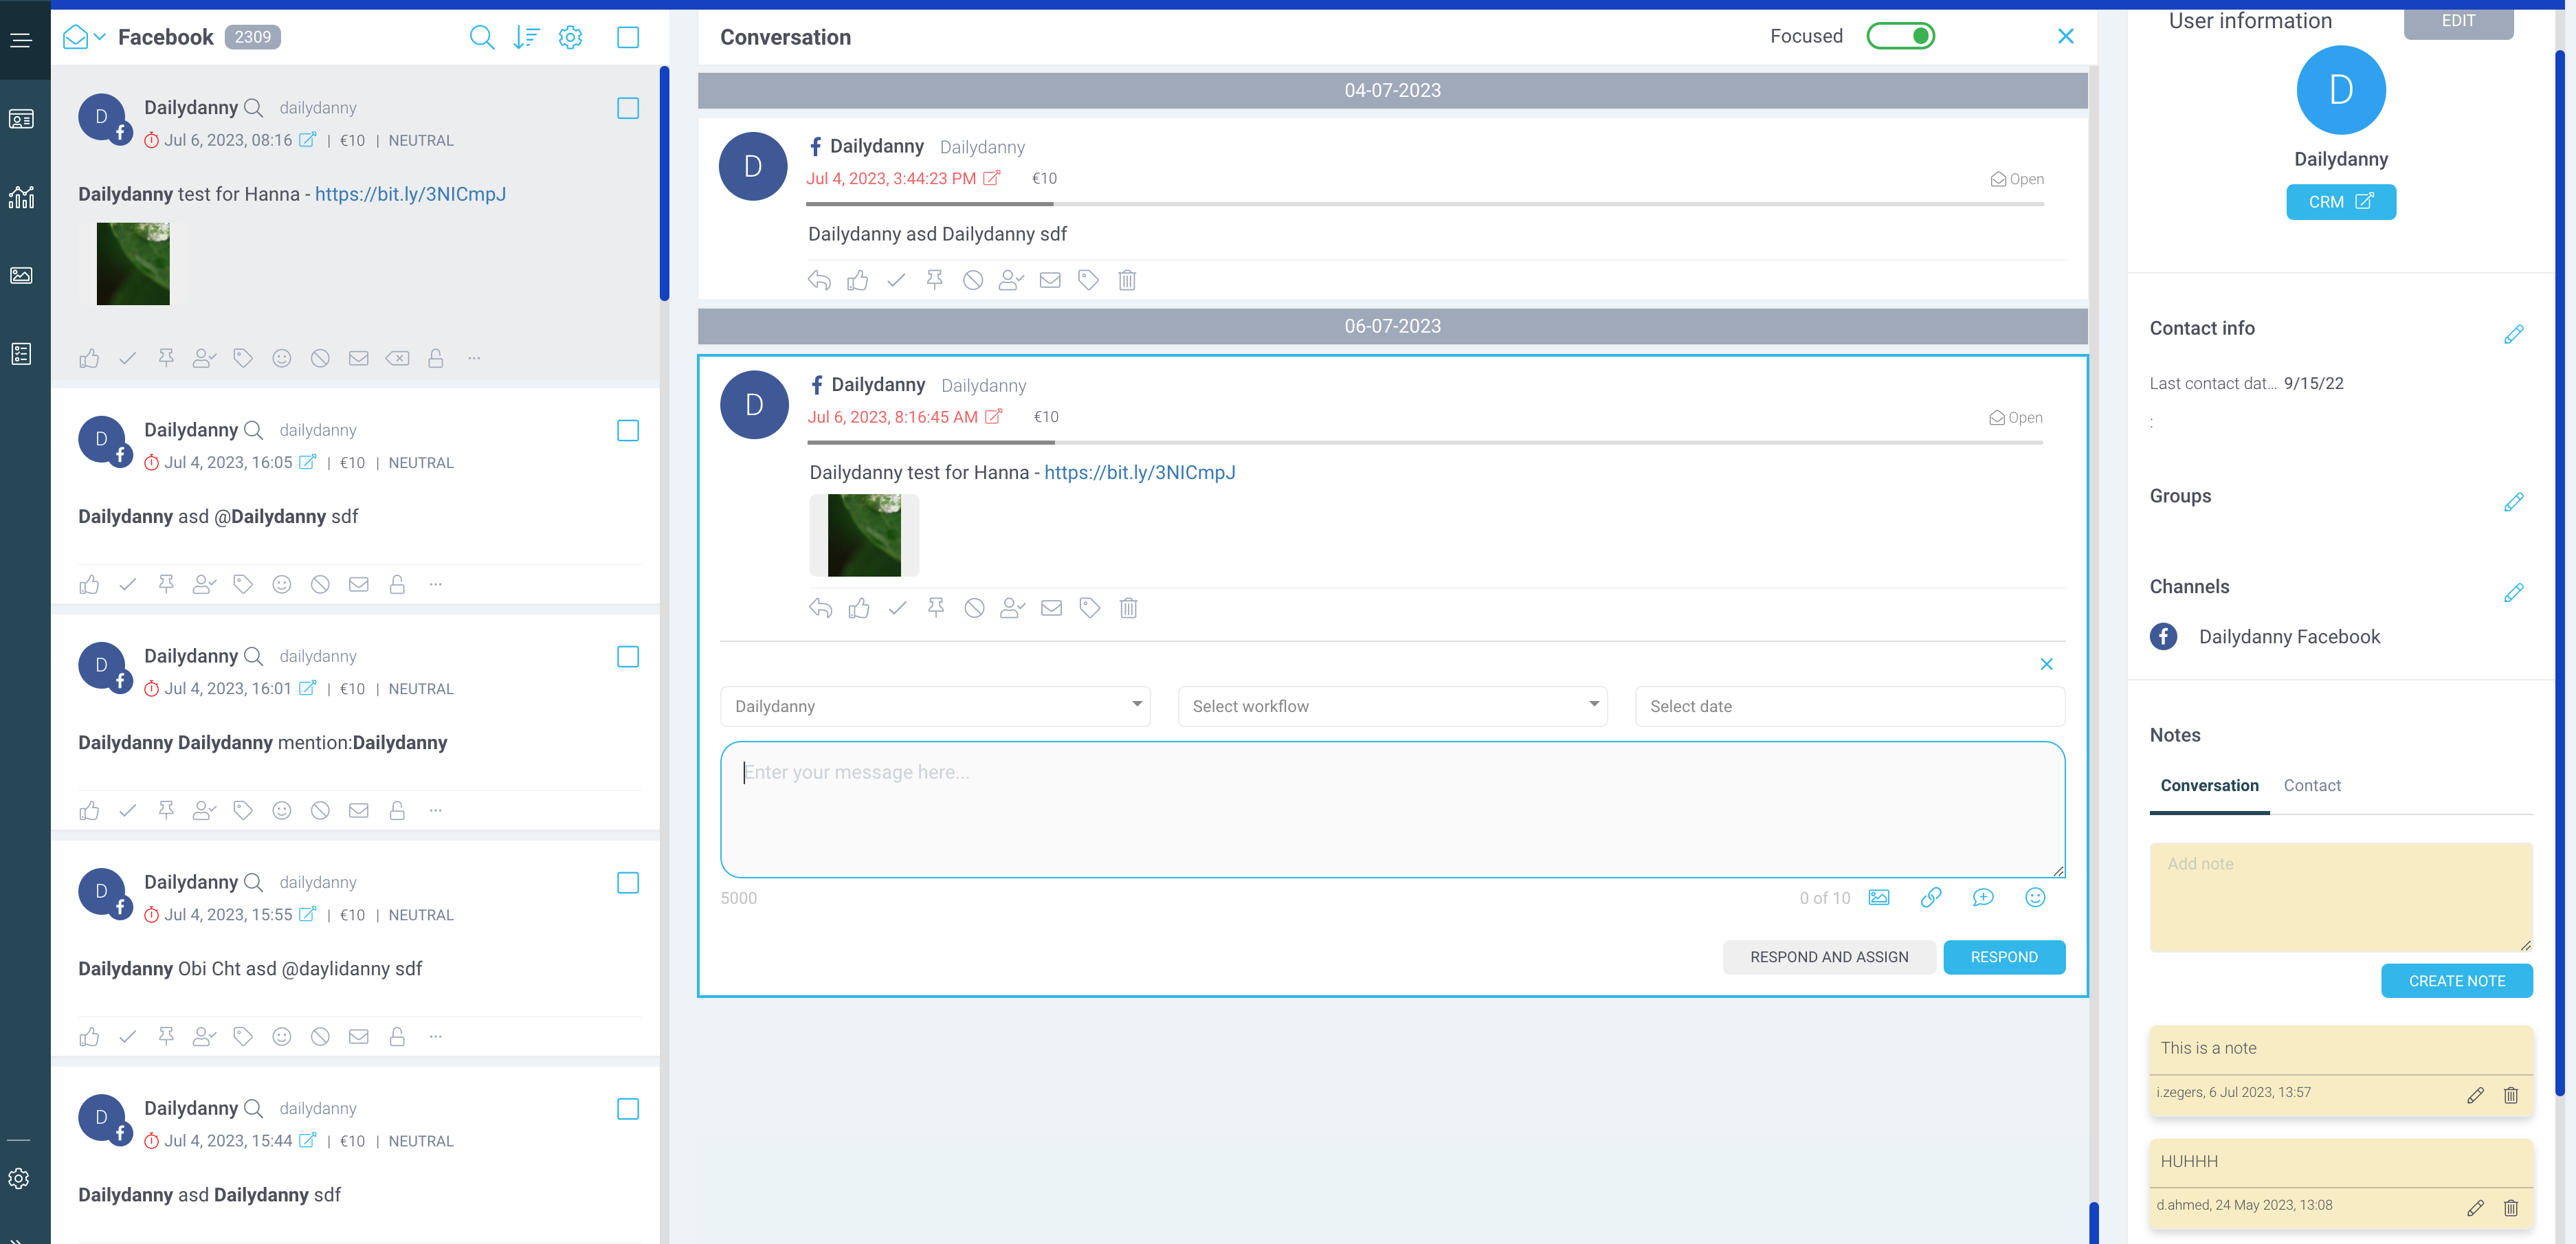This screenshot has height=1244, width=2576.
Task: Open the bit.ly/3NICmpJ link in the conversation
Action: click(1140, 473)
